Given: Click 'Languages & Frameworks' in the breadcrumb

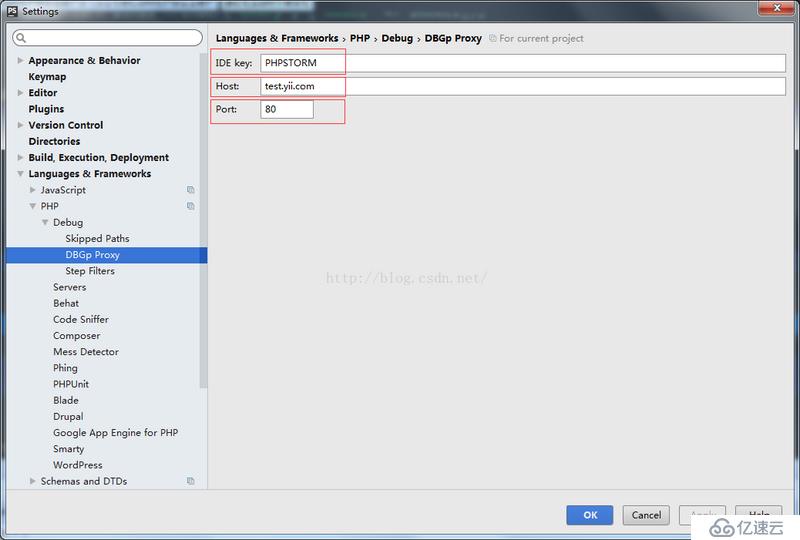Looking at the screenshot, I should coord(277,38).
